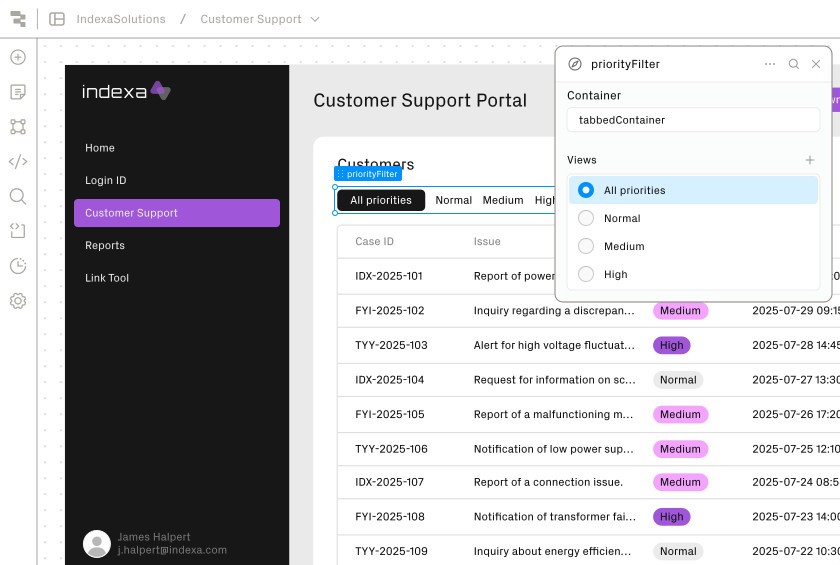Select case ID IDX-2025-104
Viewport: 840px width, 565px height.
click(389, 380)
